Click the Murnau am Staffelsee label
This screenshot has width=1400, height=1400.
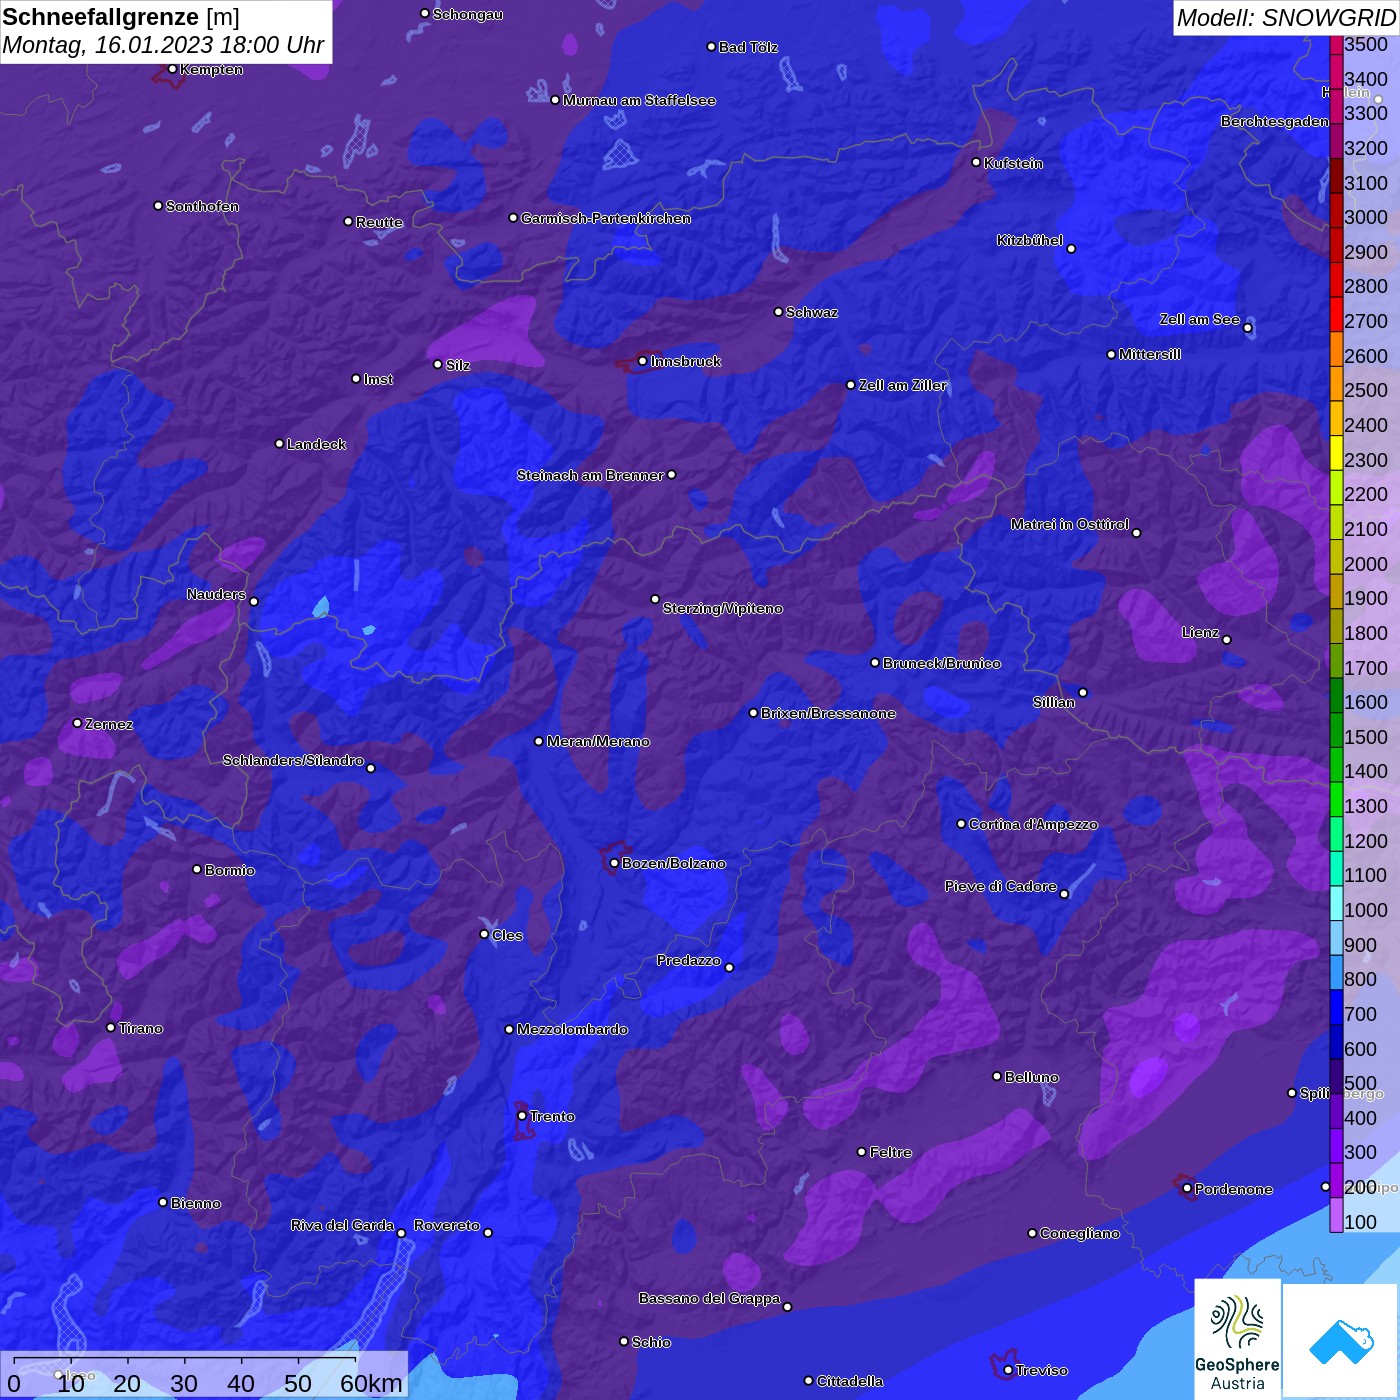pos(639,100)
